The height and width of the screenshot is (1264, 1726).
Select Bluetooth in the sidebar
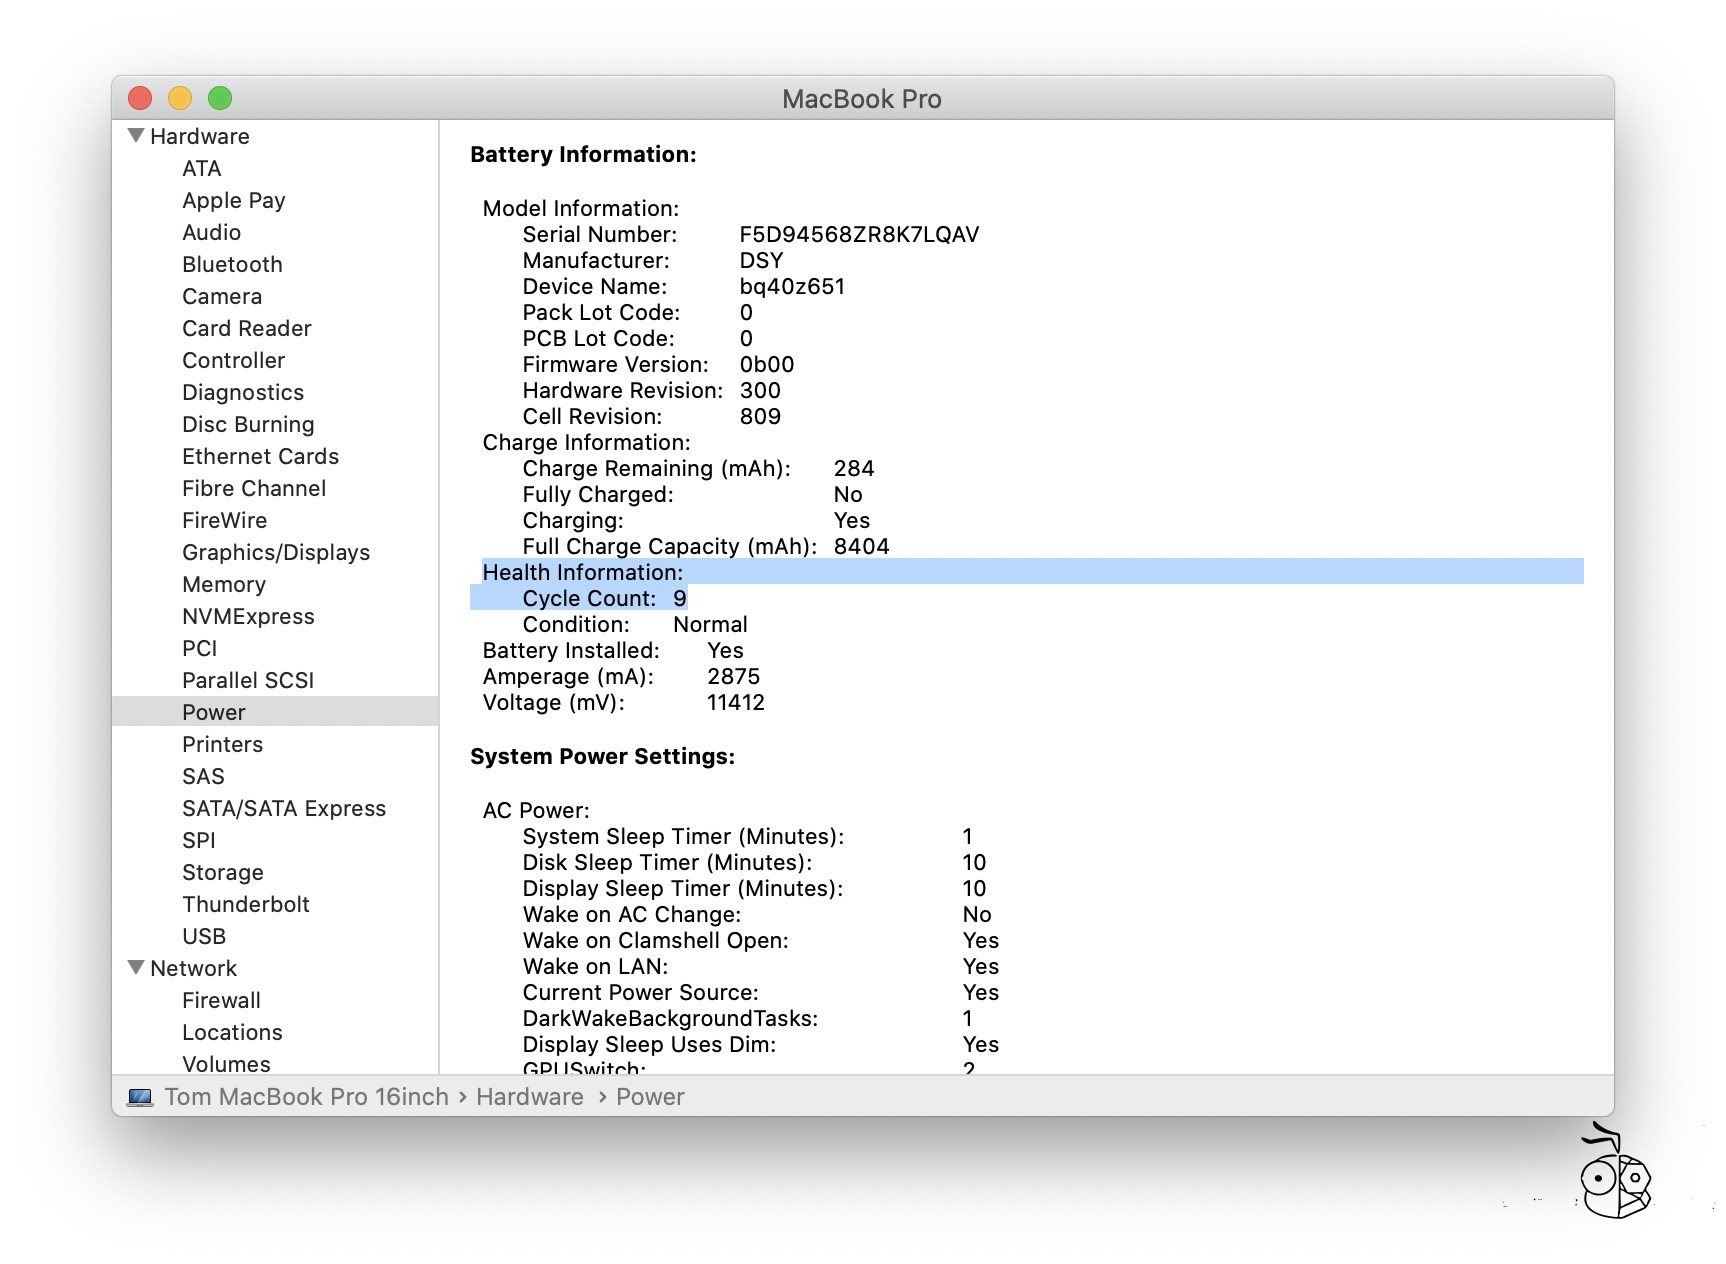coord(232,264)
